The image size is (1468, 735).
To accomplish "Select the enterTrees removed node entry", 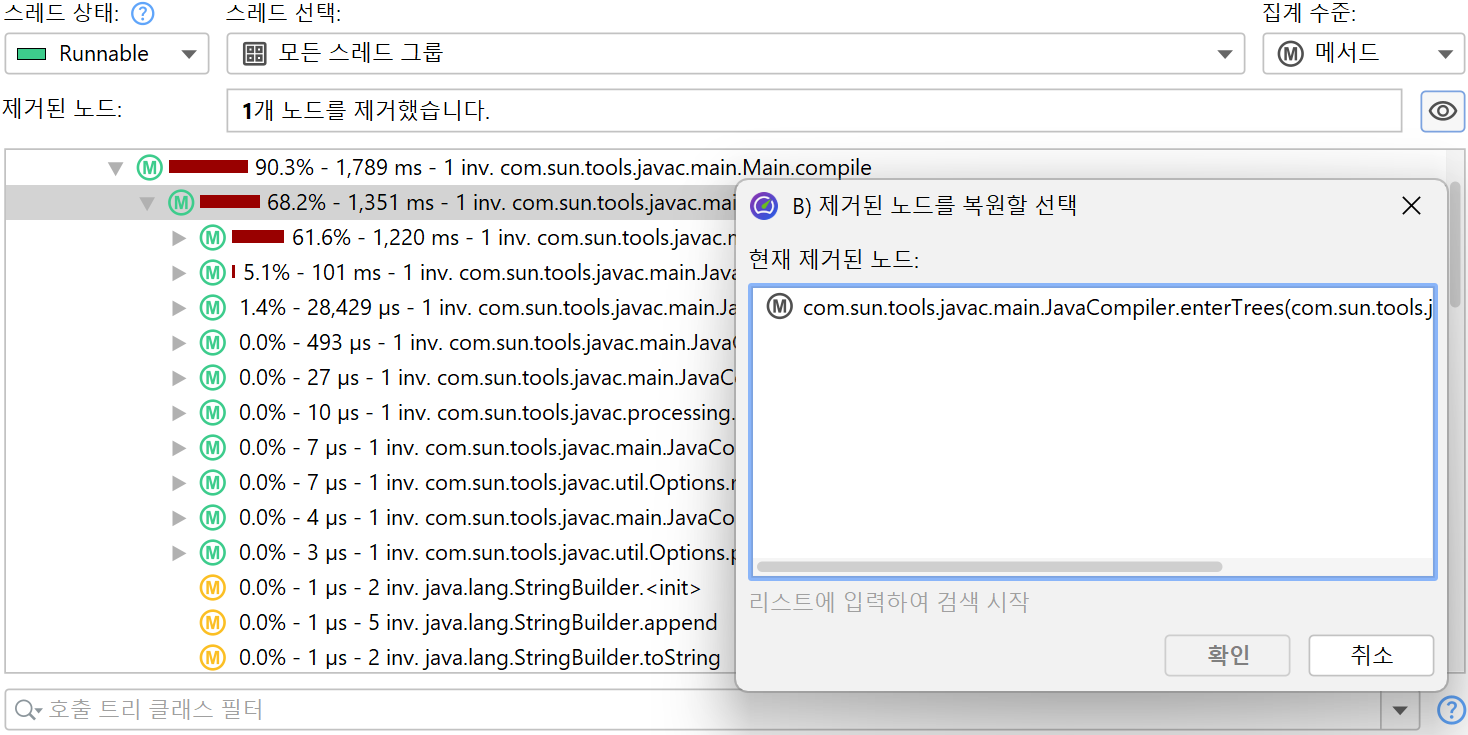I will tap(1100, 308).
